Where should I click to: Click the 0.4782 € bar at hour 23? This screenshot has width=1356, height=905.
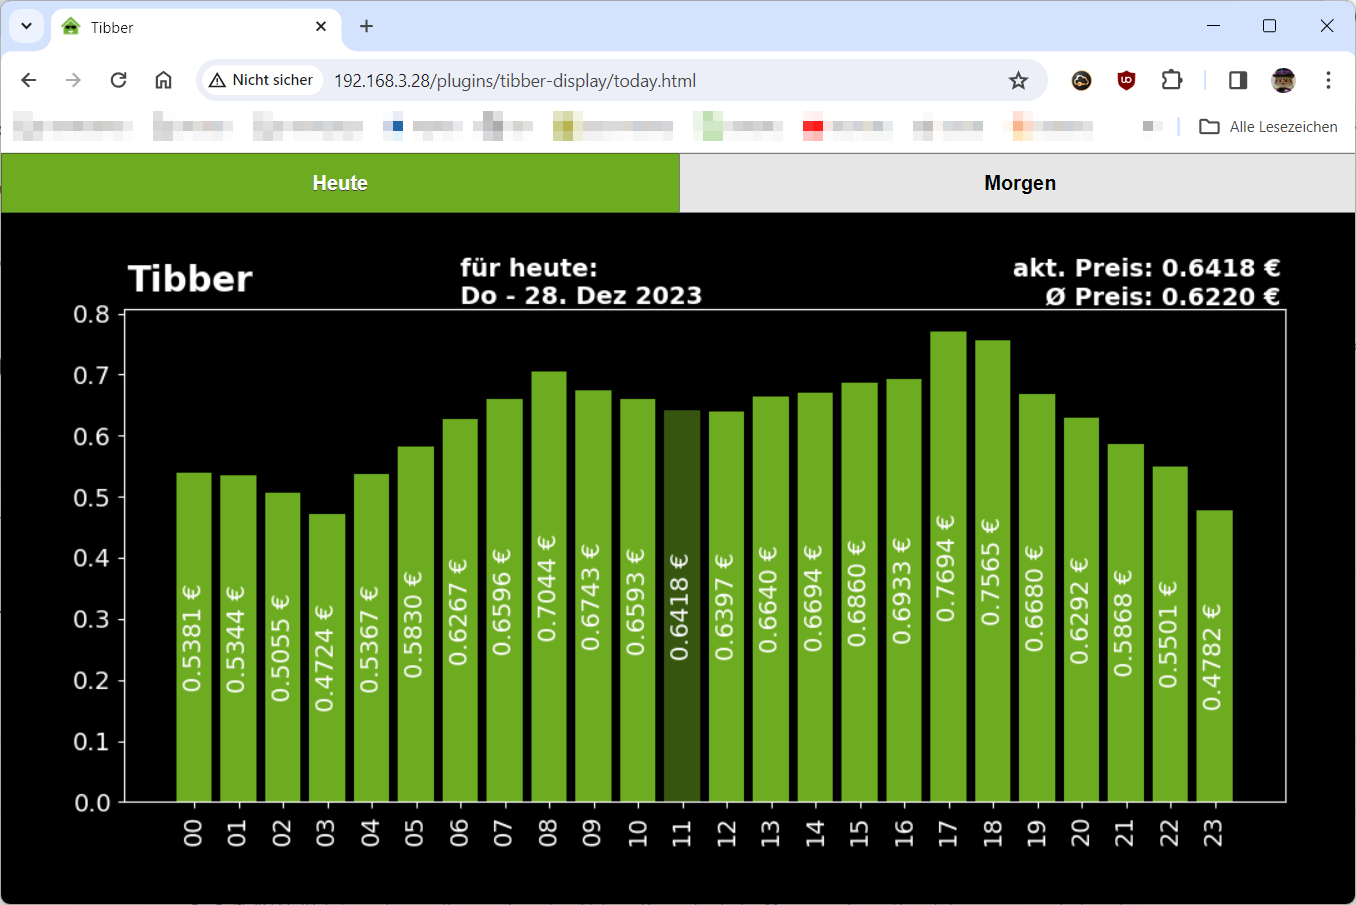[1214, 656]
